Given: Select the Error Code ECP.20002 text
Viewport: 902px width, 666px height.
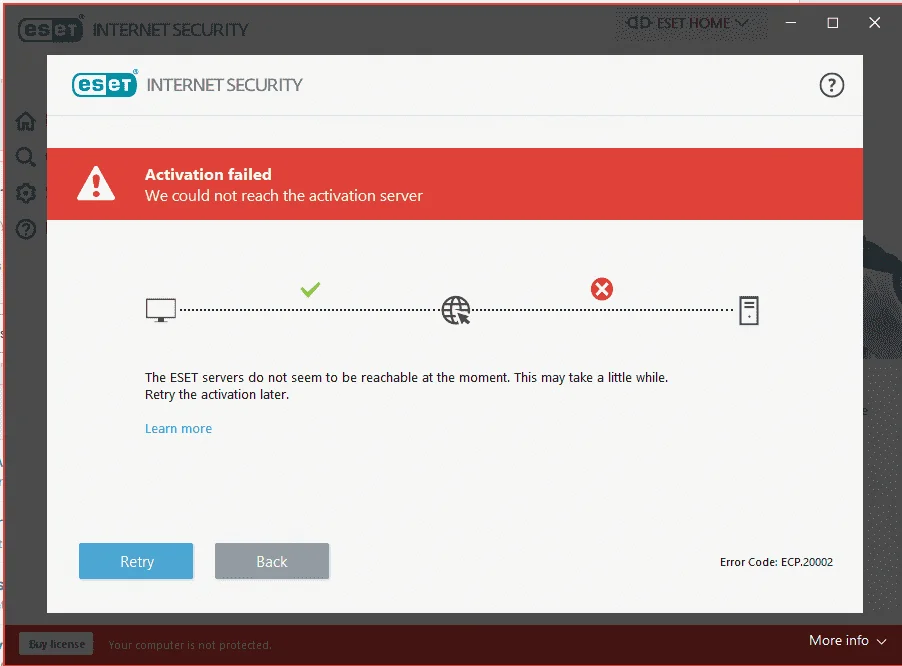Looking at the screenshot, I should [x=776, y=562].
